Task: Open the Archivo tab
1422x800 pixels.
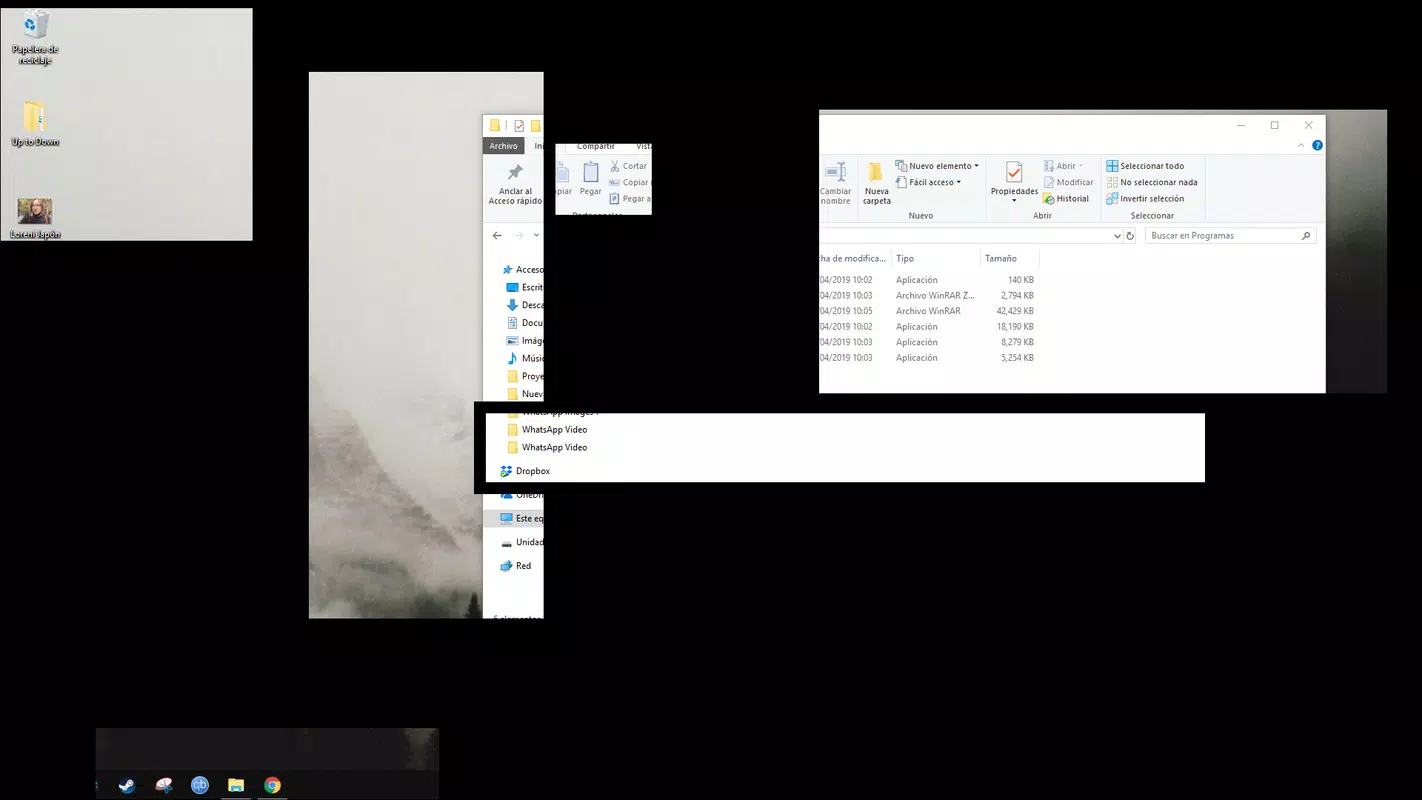Action: coord(503,146)
